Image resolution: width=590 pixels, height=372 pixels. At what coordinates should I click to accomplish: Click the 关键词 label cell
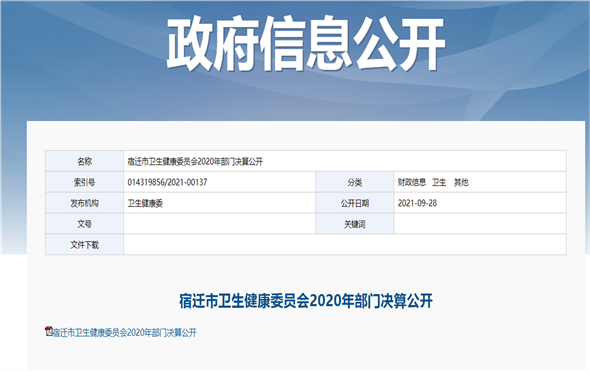[354, 224]
